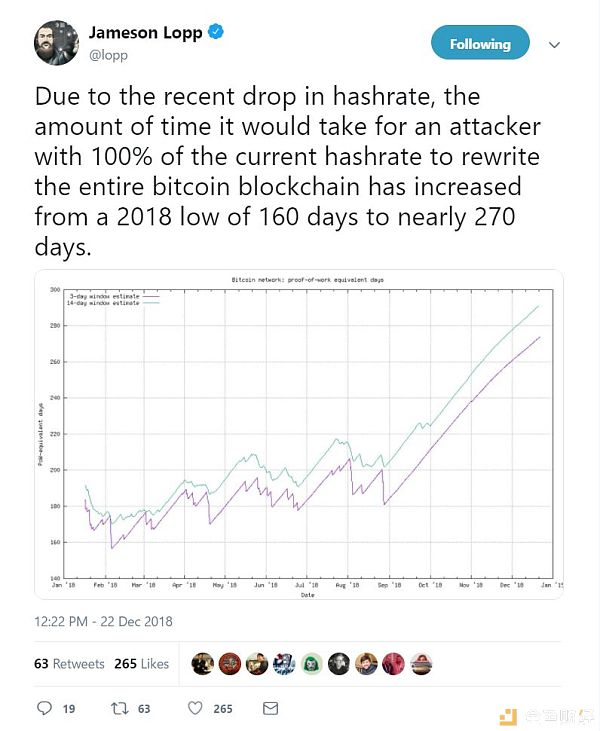Open the 12:22 PM - 22 Dec 2018 timestamp

click(x=103, y=621)
